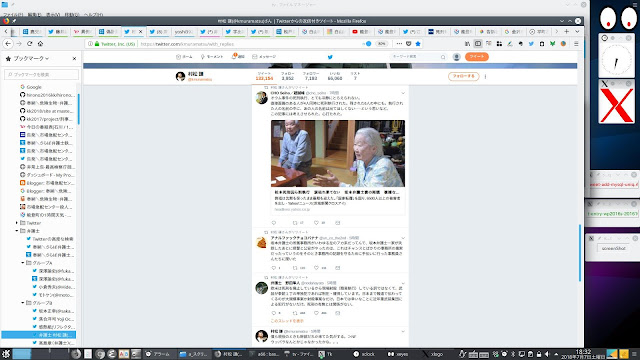The width and height of the screenshot is (640, 360).
Task: Open the Firefox library icon
Action: [x=467, y=44]
